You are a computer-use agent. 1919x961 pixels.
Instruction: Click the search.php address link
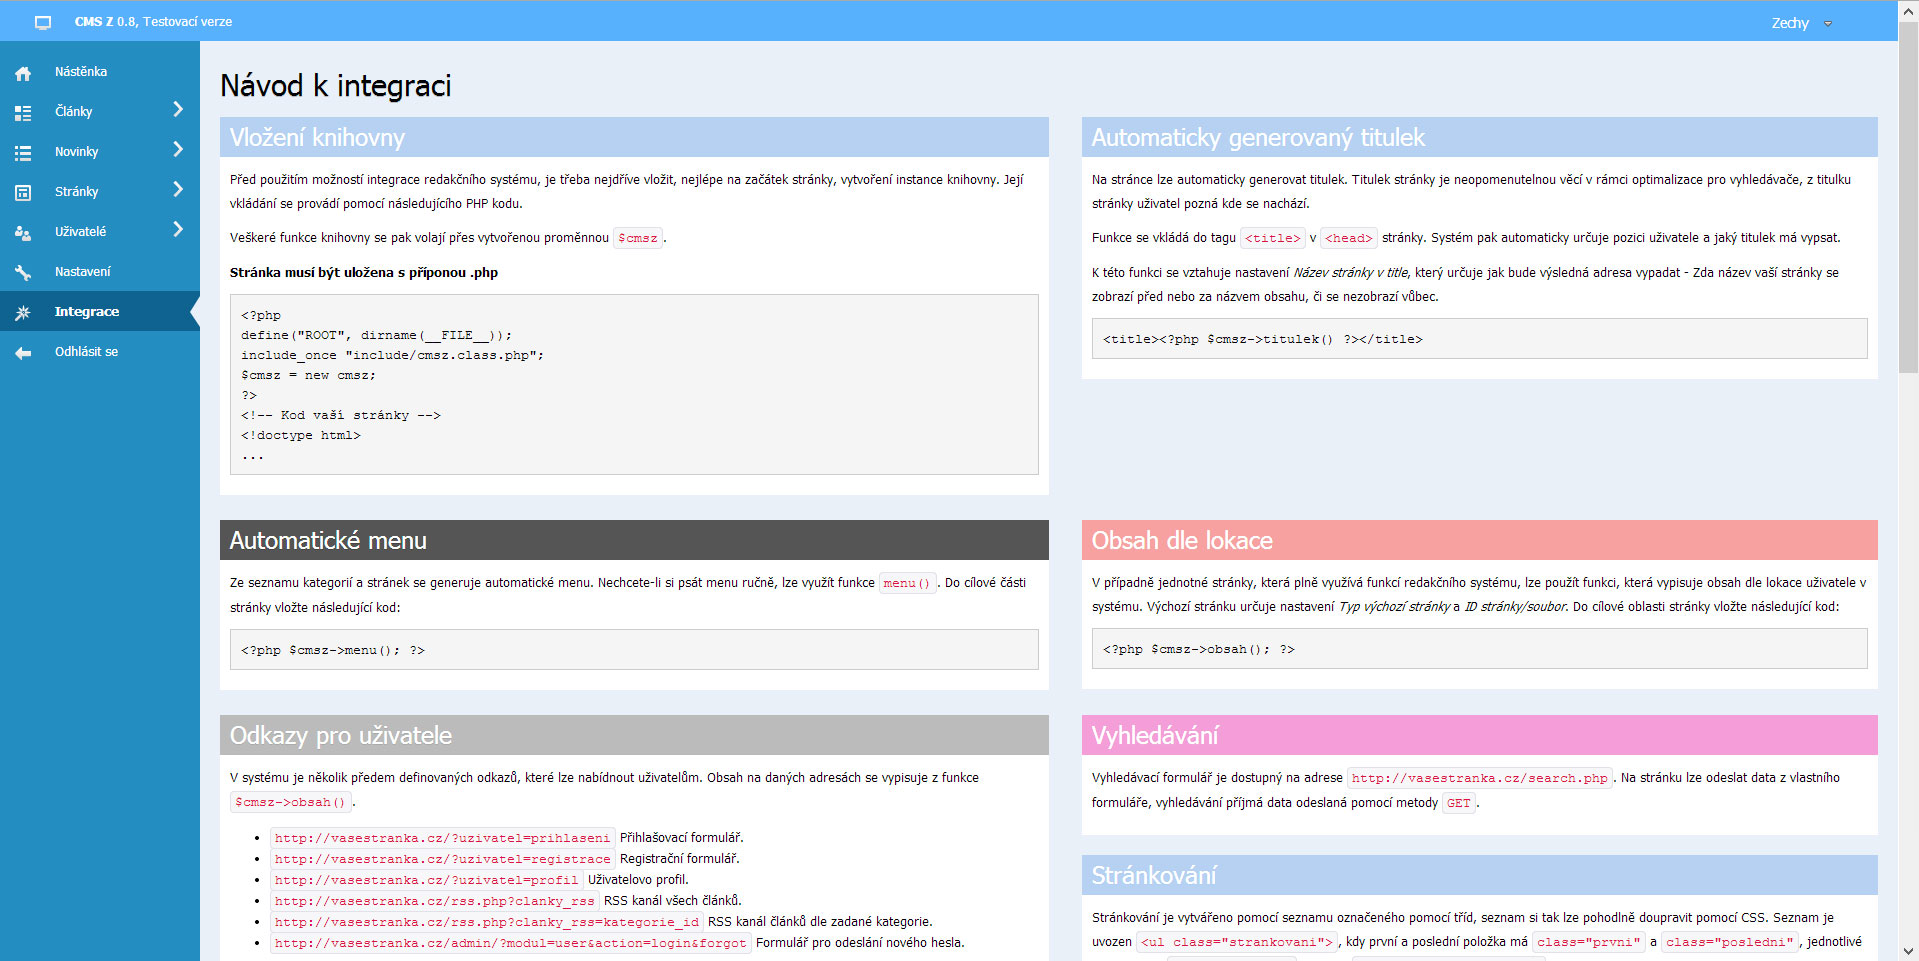[1479, 778]
